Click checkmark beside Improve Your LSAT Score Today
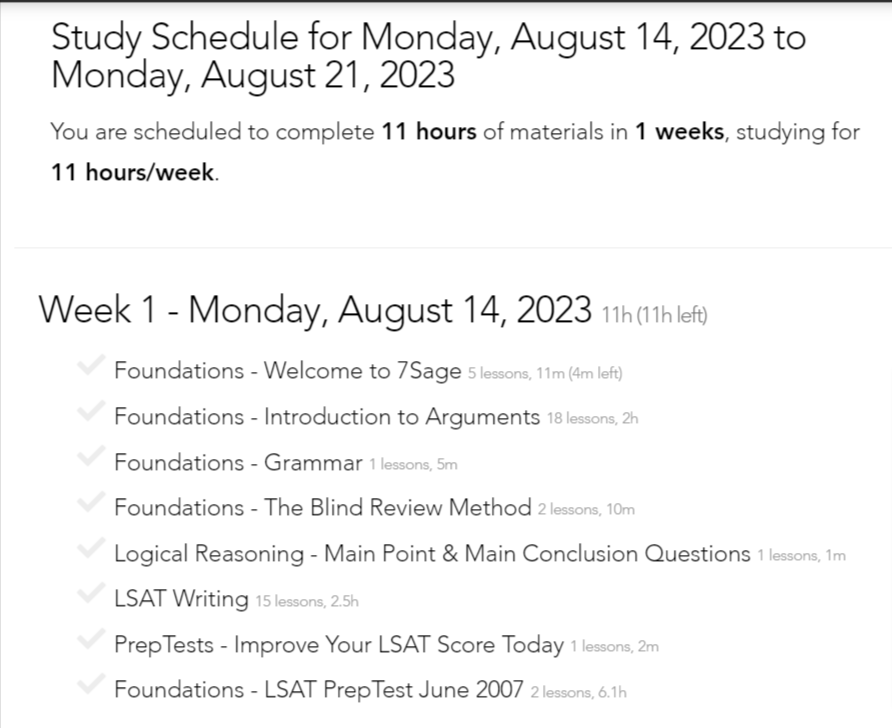This screenshot has height=728, width=892. click(91, 641)
